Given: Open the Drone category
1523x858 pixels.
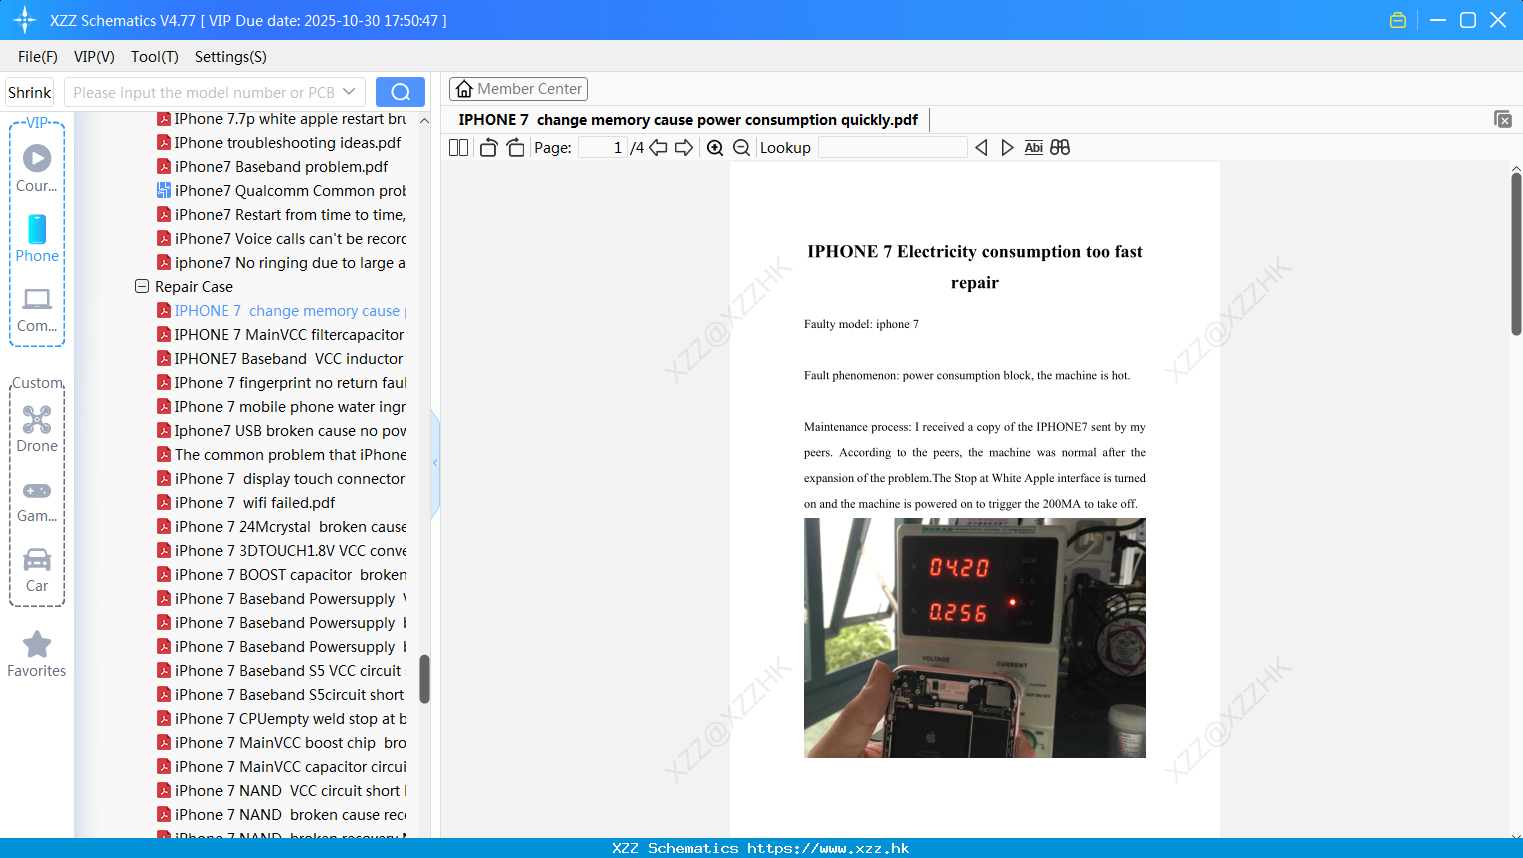Looking at the screenshot, I should pos(37,429).
